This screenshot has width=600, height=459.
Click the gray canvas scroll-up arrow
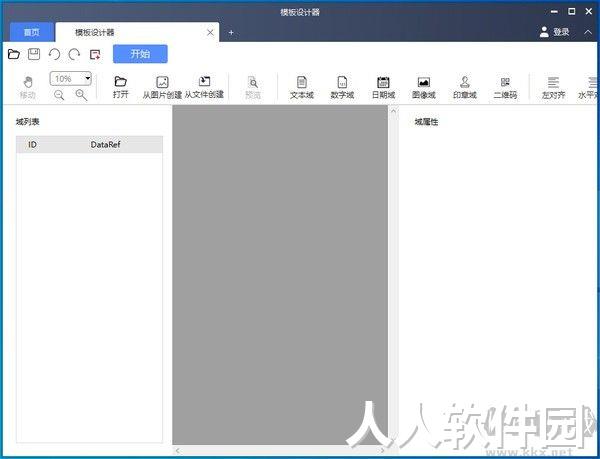(x=393, y=111)
